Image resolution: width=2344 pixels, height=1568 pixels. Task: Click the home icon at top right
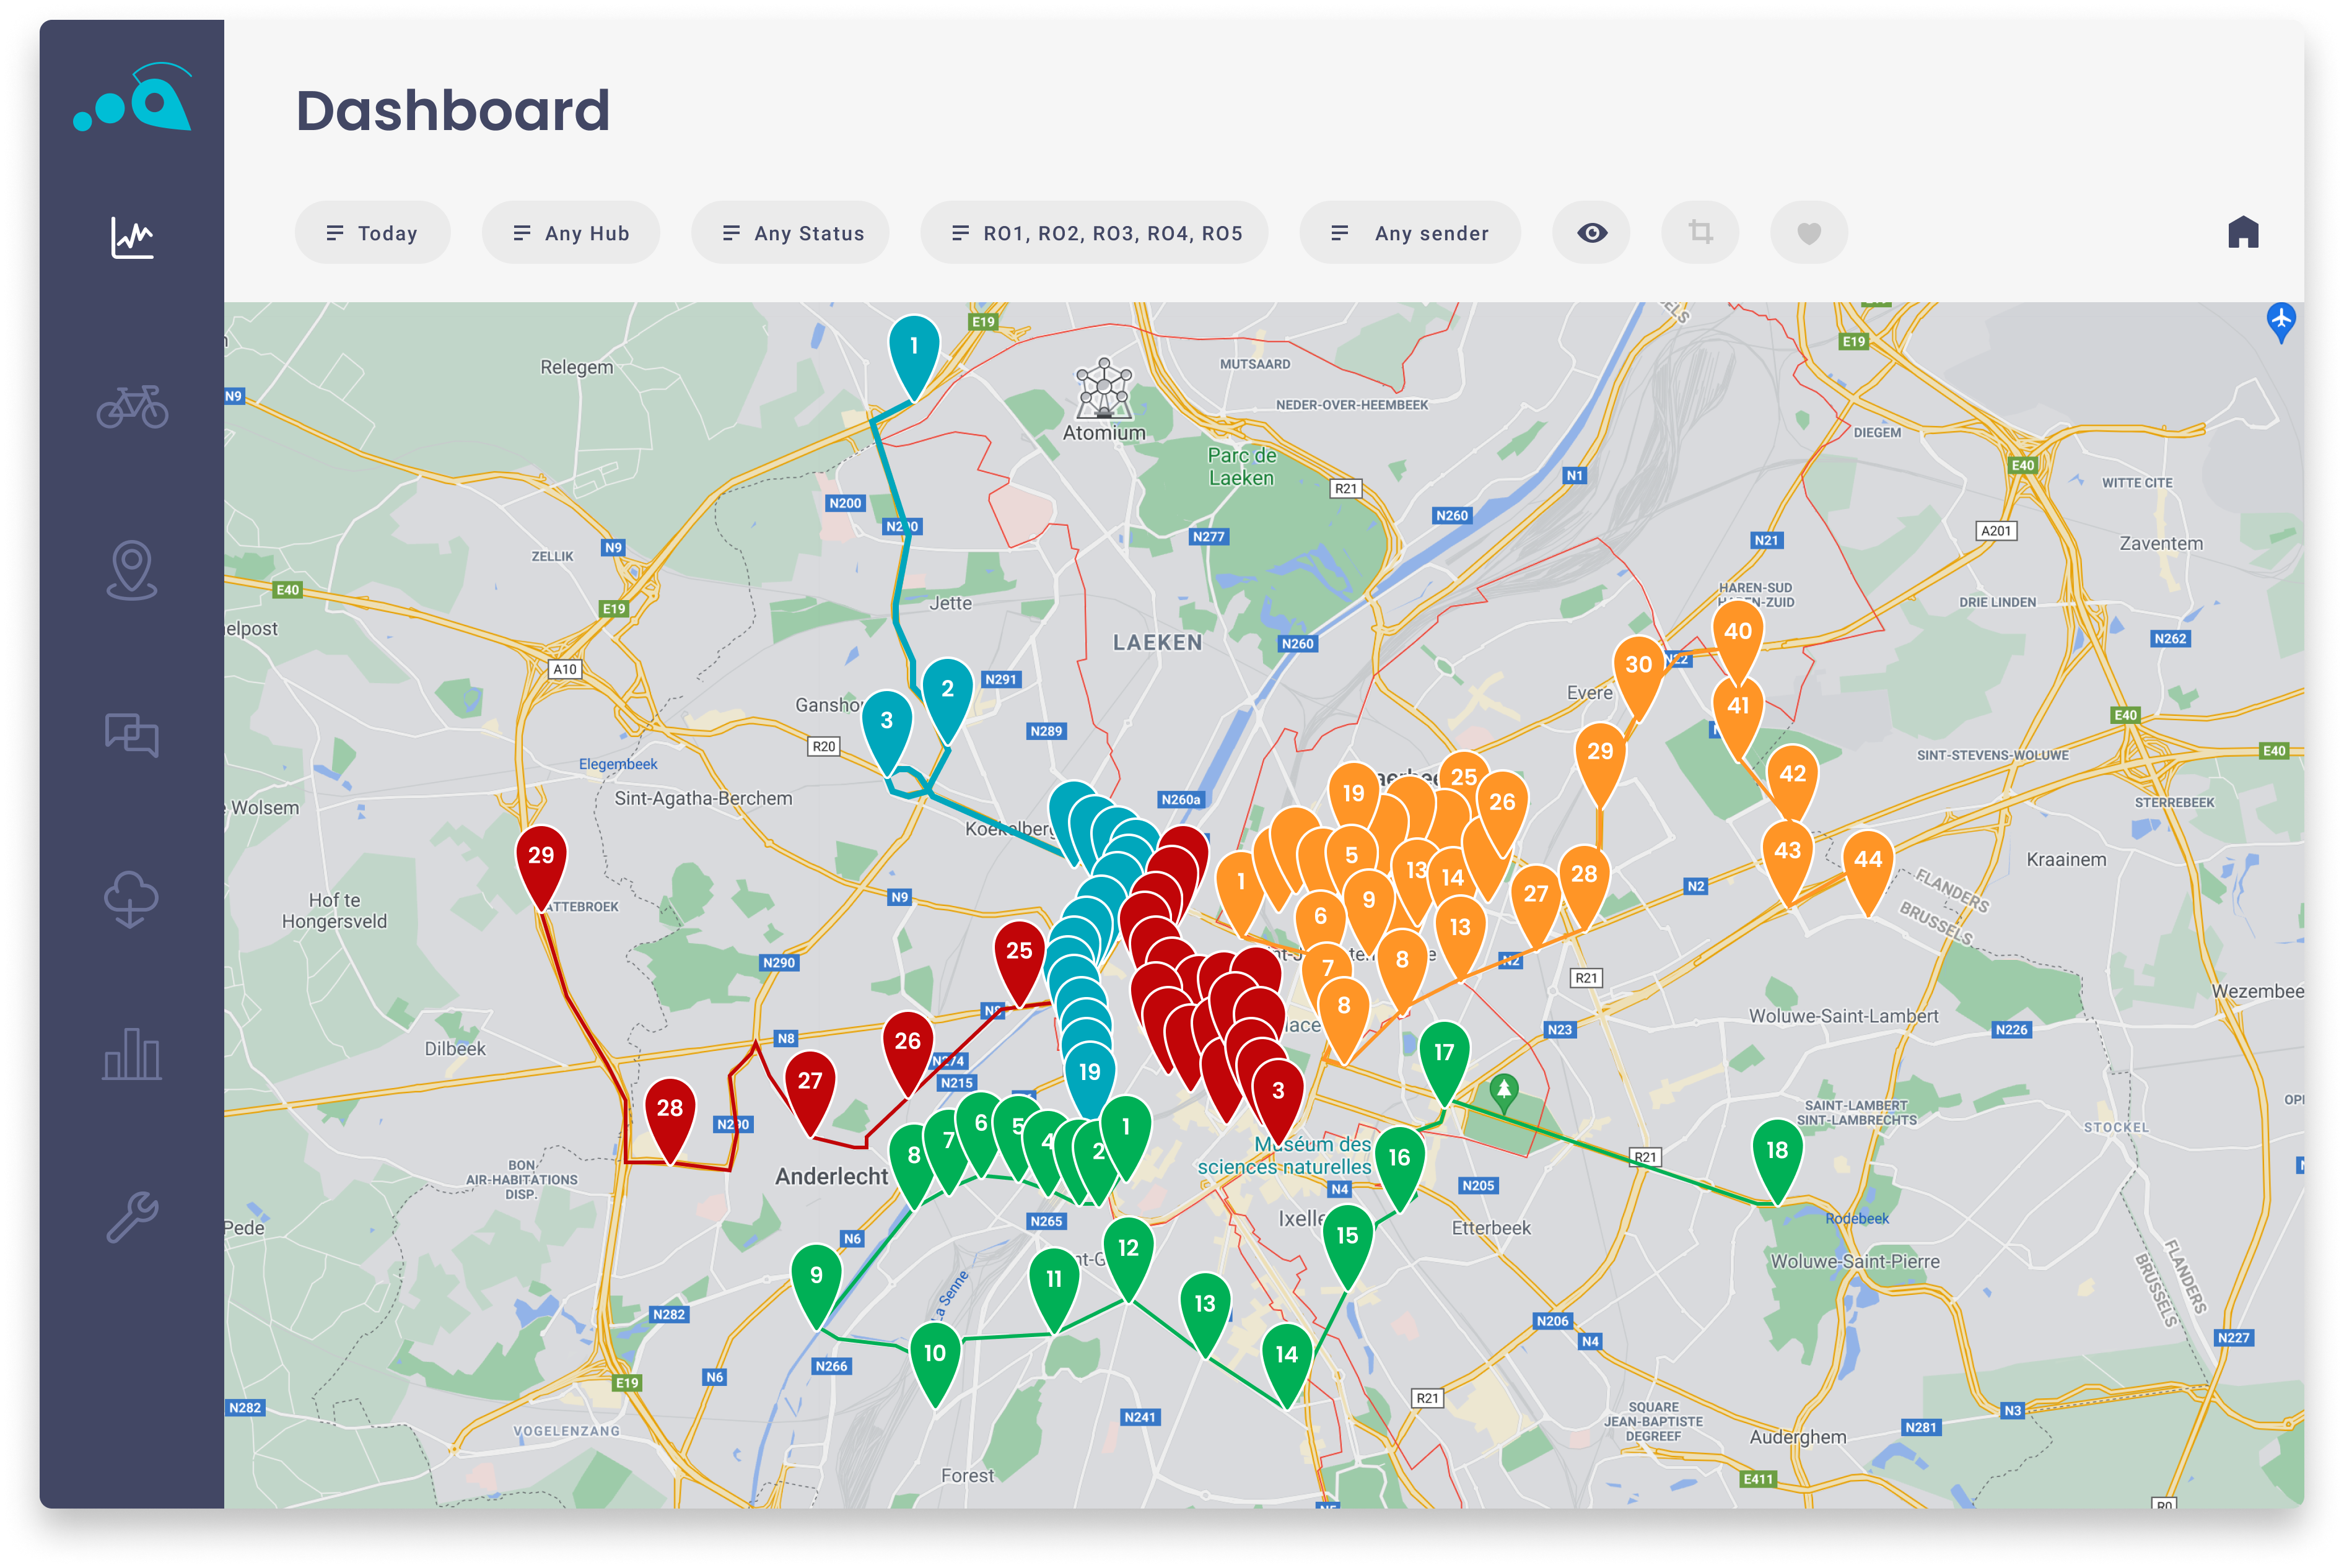pyautogui.click(x=2243, y=232)
